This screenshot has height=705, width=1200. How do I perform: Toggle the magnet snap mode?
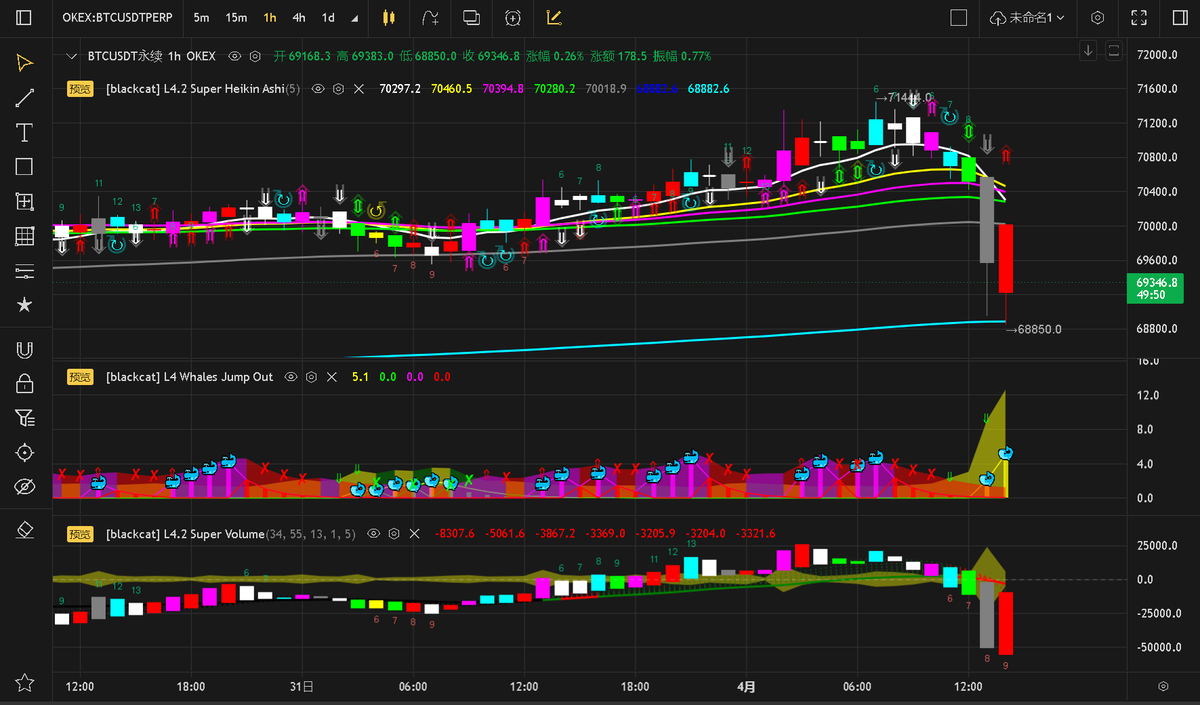click(x=25, y=349)
